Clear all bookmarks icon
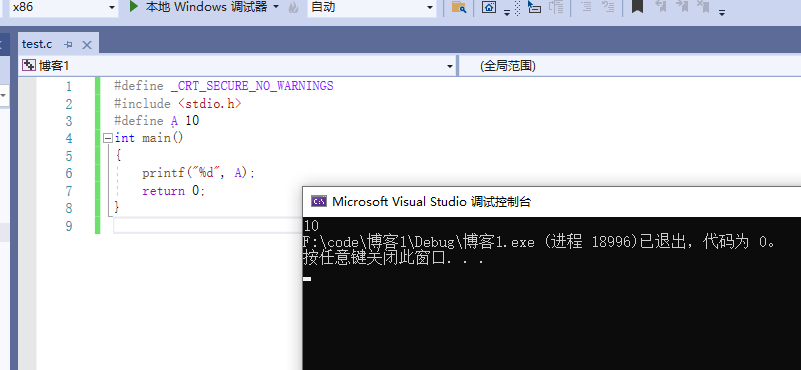Image resolution: width=801 pixels, height=370 pixels. click(703, 6)
